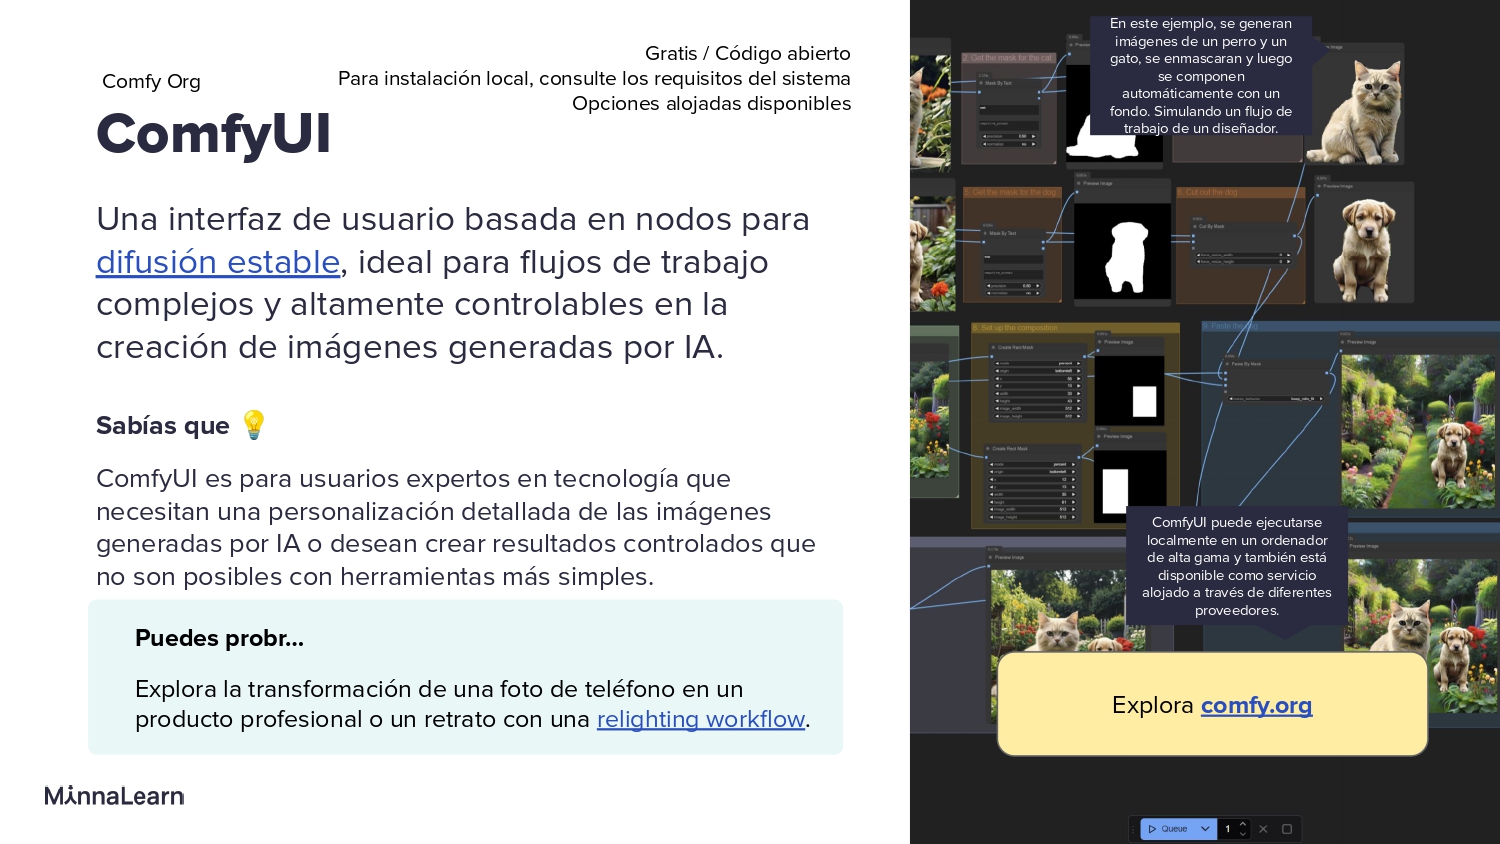
Task: Click the upper white rectangle mask preview
Action: [x=1130, y=391]
